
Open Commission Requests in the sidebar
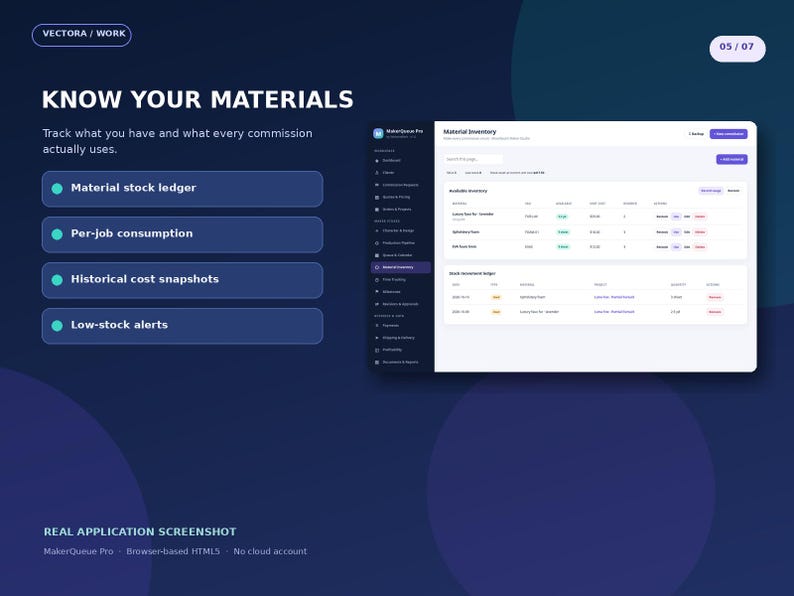(x=400, y=185)
